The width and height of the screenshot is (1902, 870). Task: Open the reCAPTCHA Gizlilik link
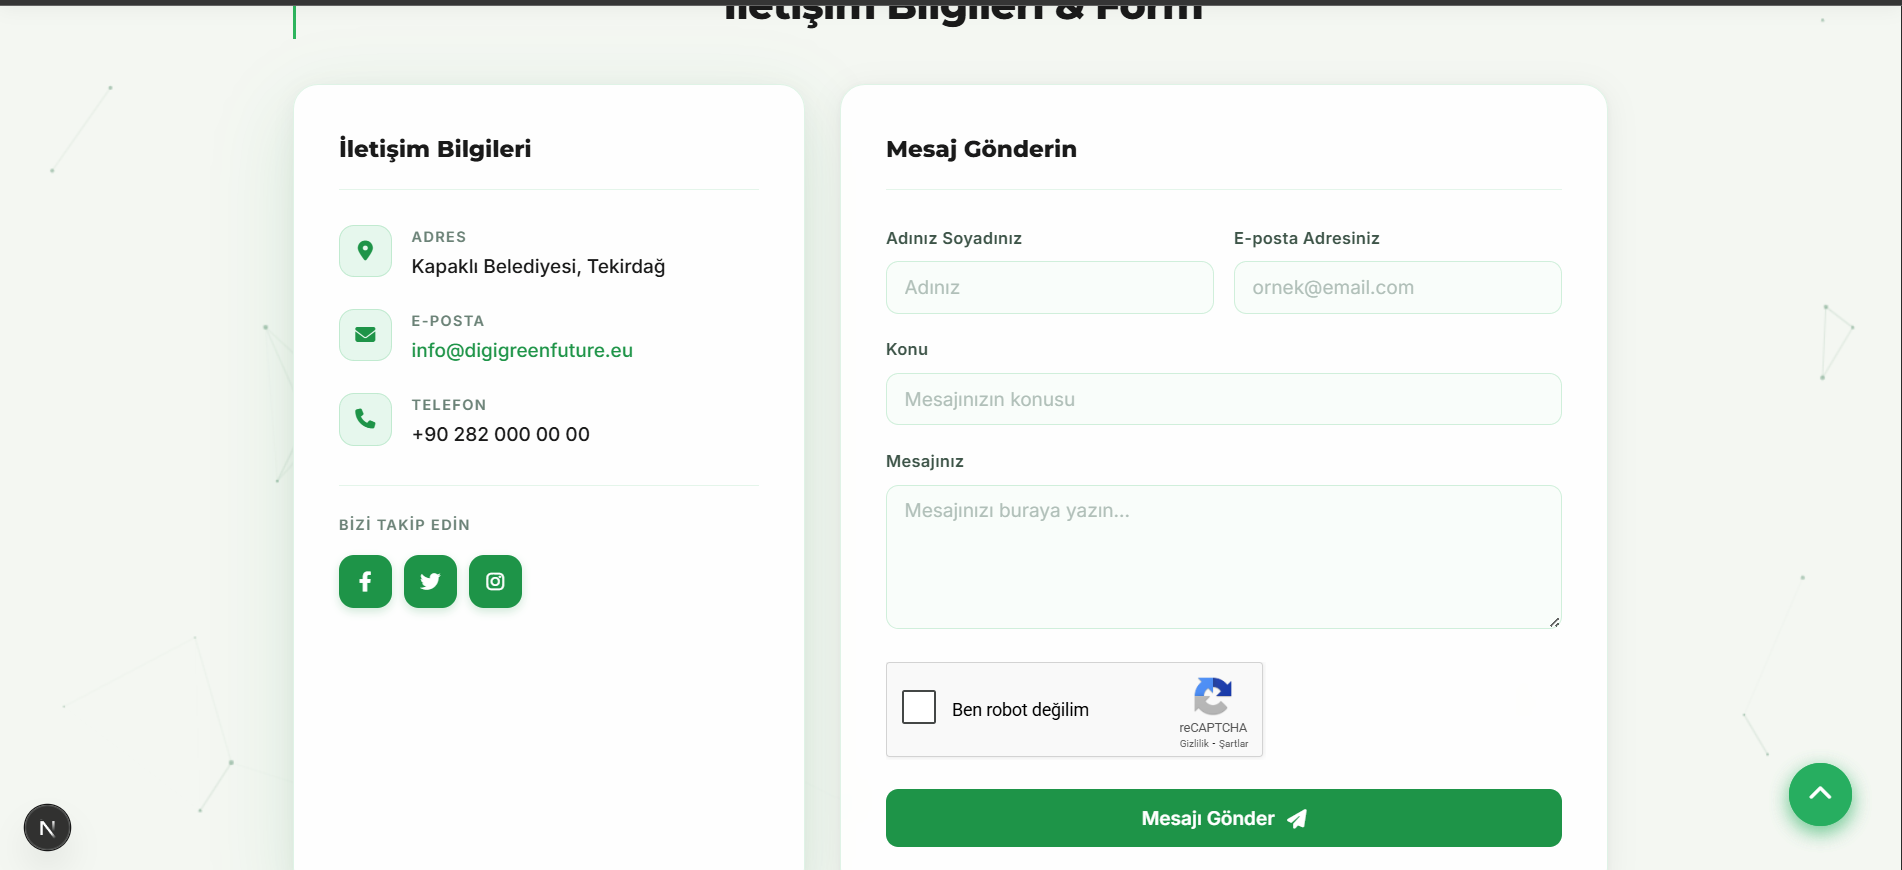tap(1194, 744)
